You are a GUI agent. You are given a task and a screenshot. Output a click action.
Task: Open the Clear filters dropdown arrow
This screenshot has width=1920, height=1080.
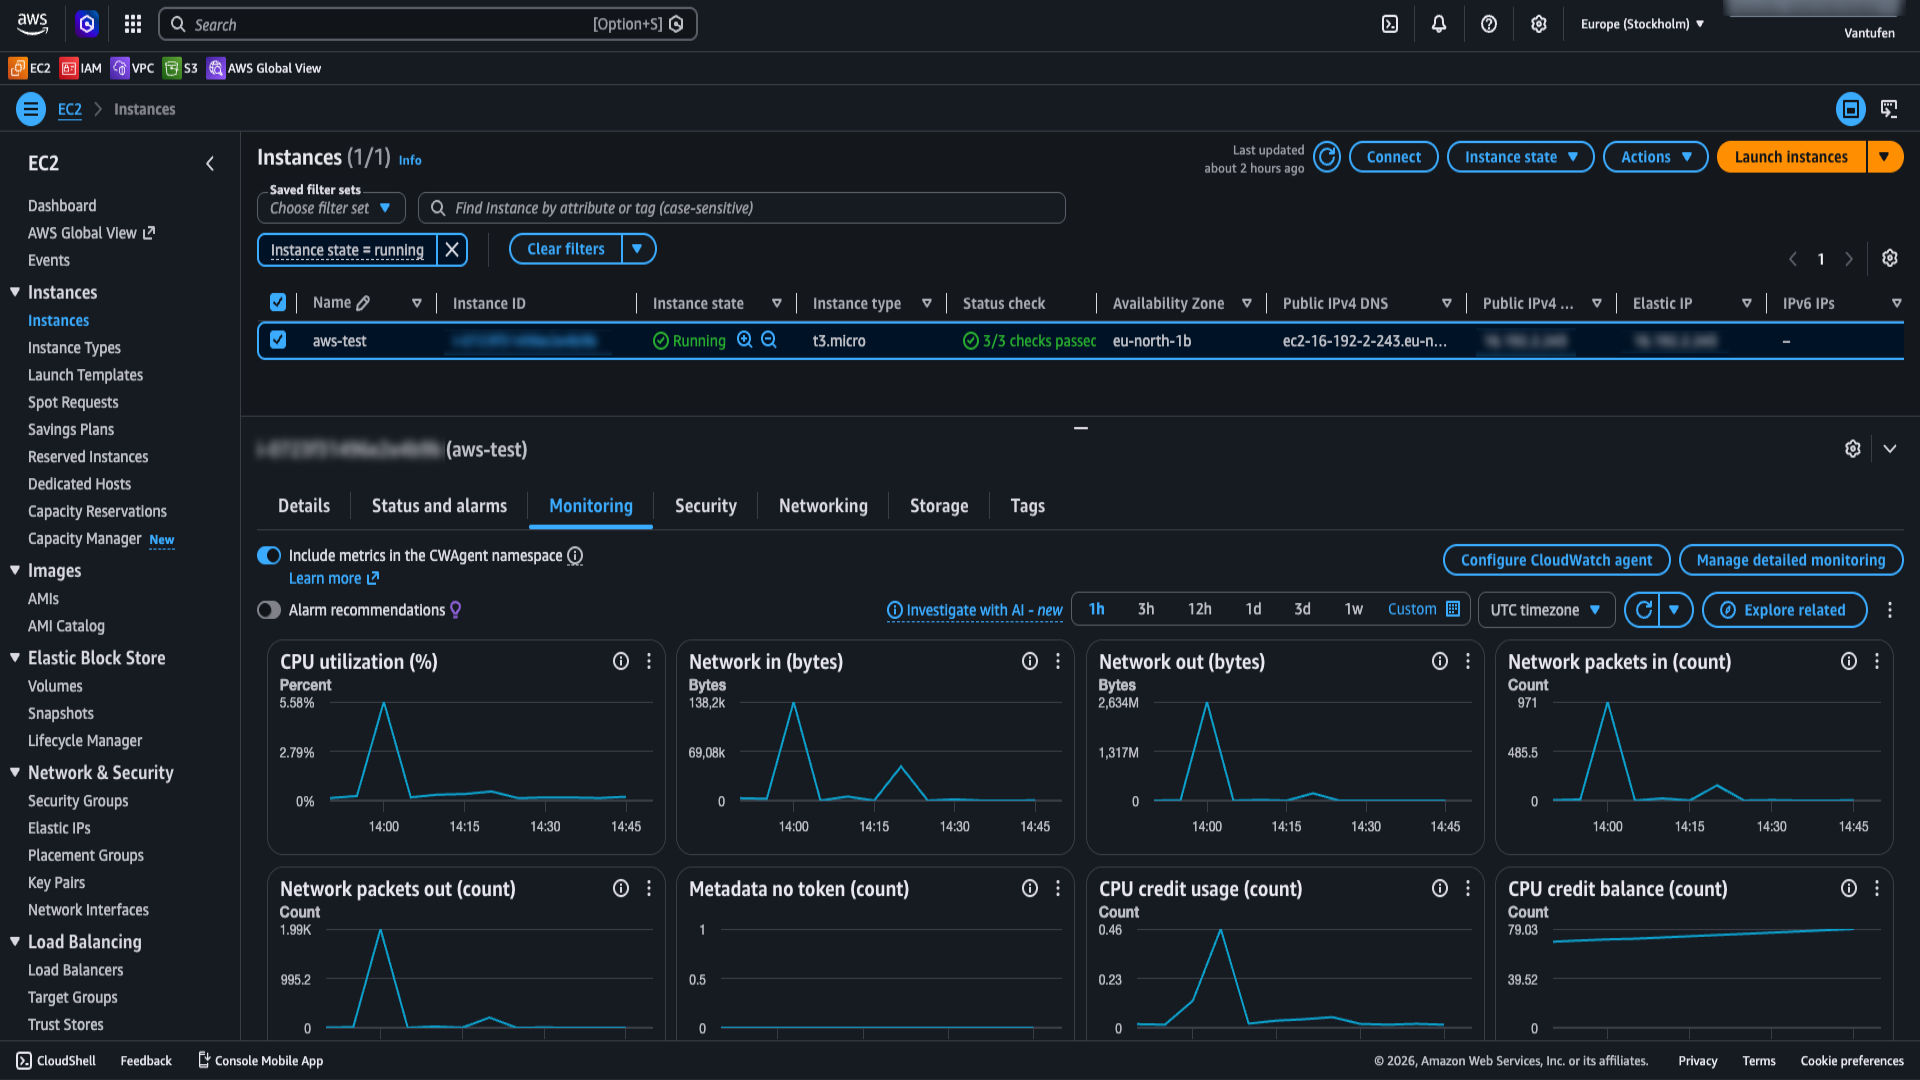point(637,249)
